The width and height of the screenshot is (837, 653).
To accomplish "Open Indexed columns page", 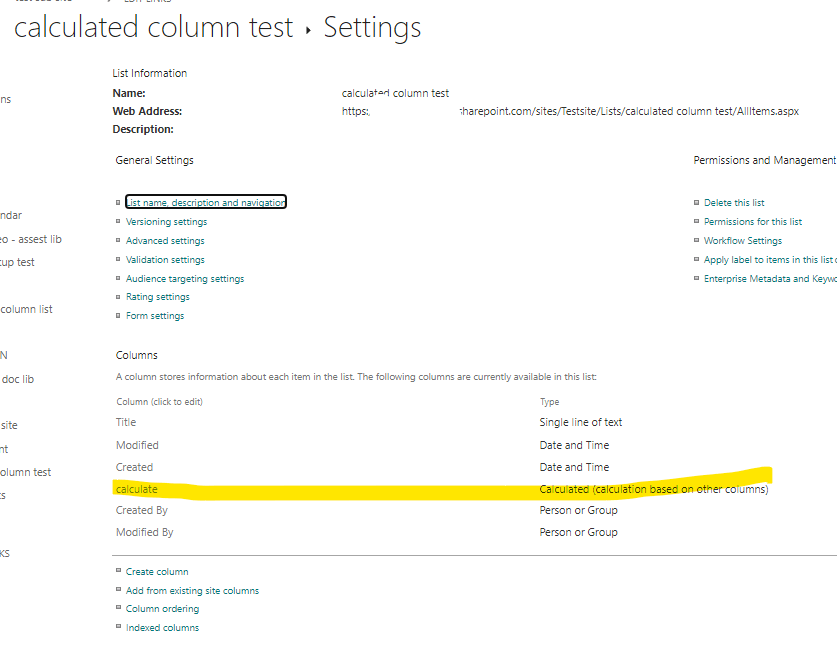I will tap(162, 628).
